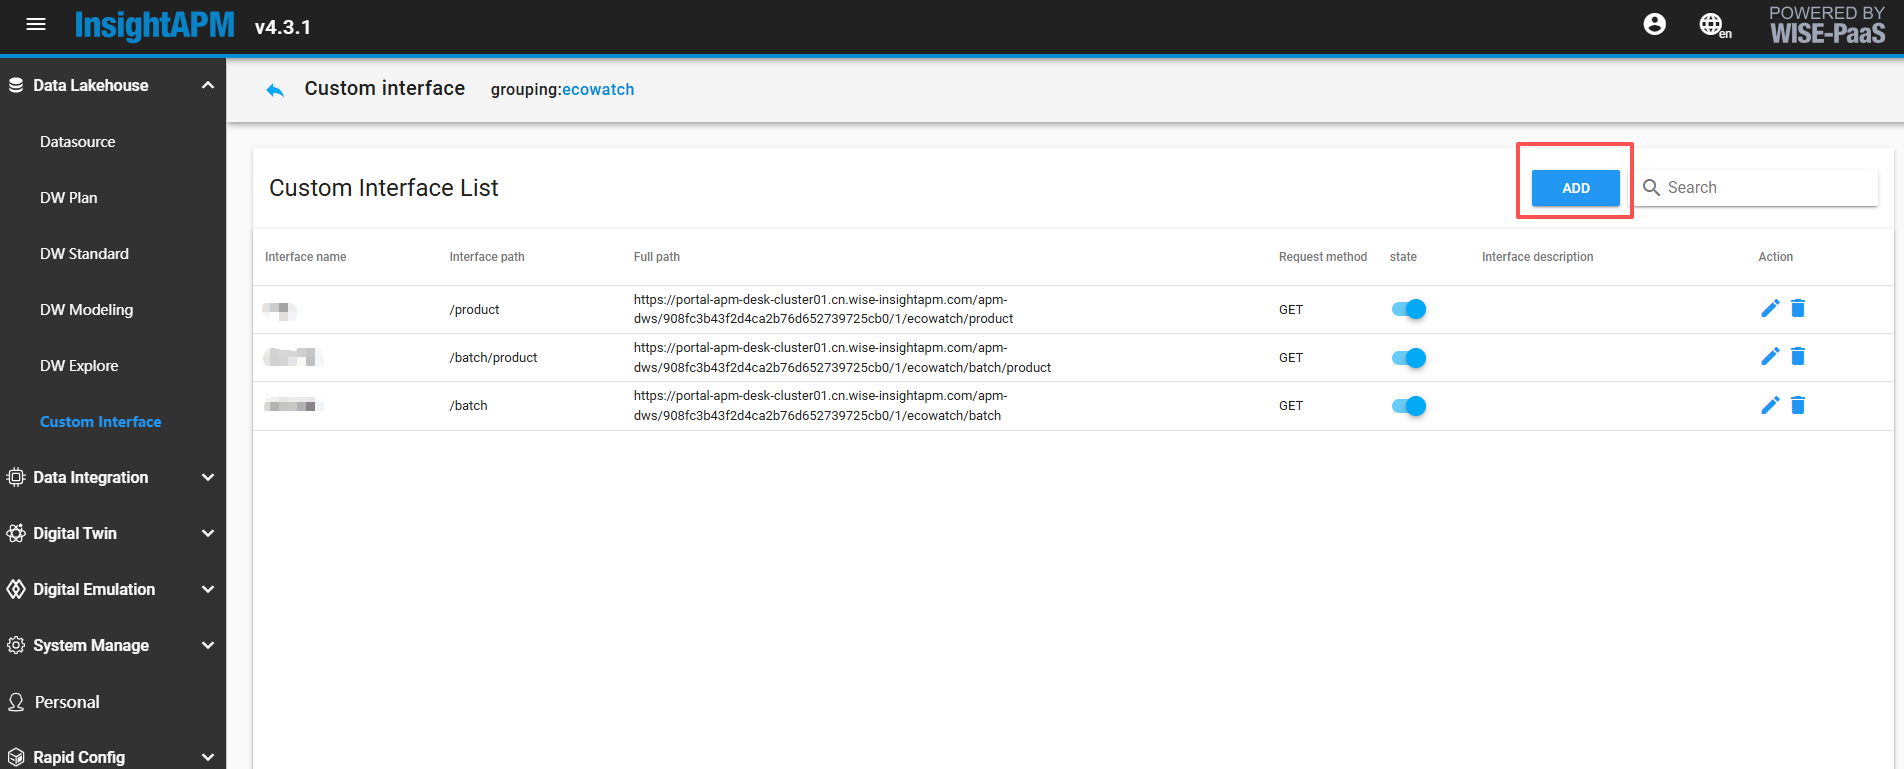Go to Datasource in sidebar
Viewport: 1904px width, 769px height.
tap(77, 142)
